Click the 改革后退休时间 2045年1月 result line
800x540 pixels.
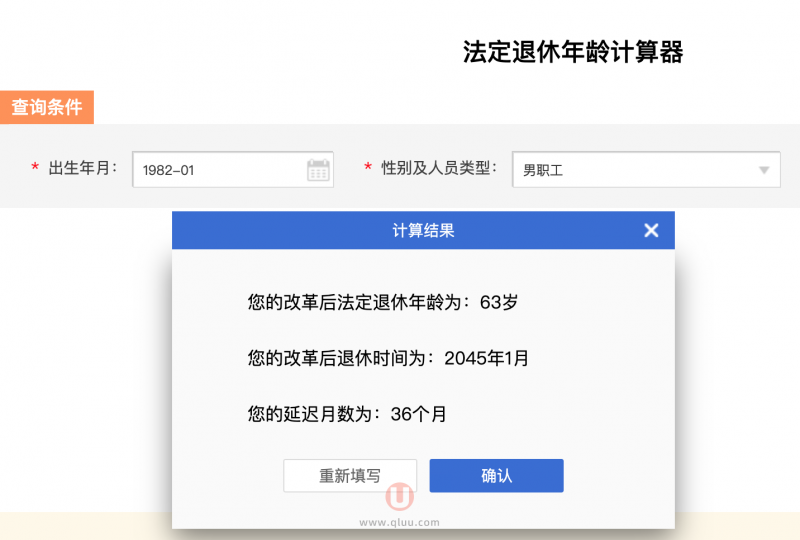point(388,358)
